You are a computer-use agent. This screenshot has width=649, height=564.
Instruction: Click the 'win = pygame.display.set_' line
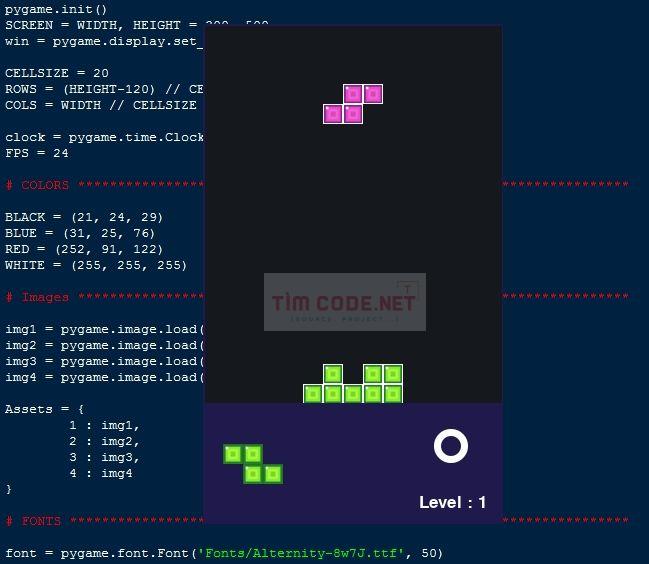click(x=104, y=41)
